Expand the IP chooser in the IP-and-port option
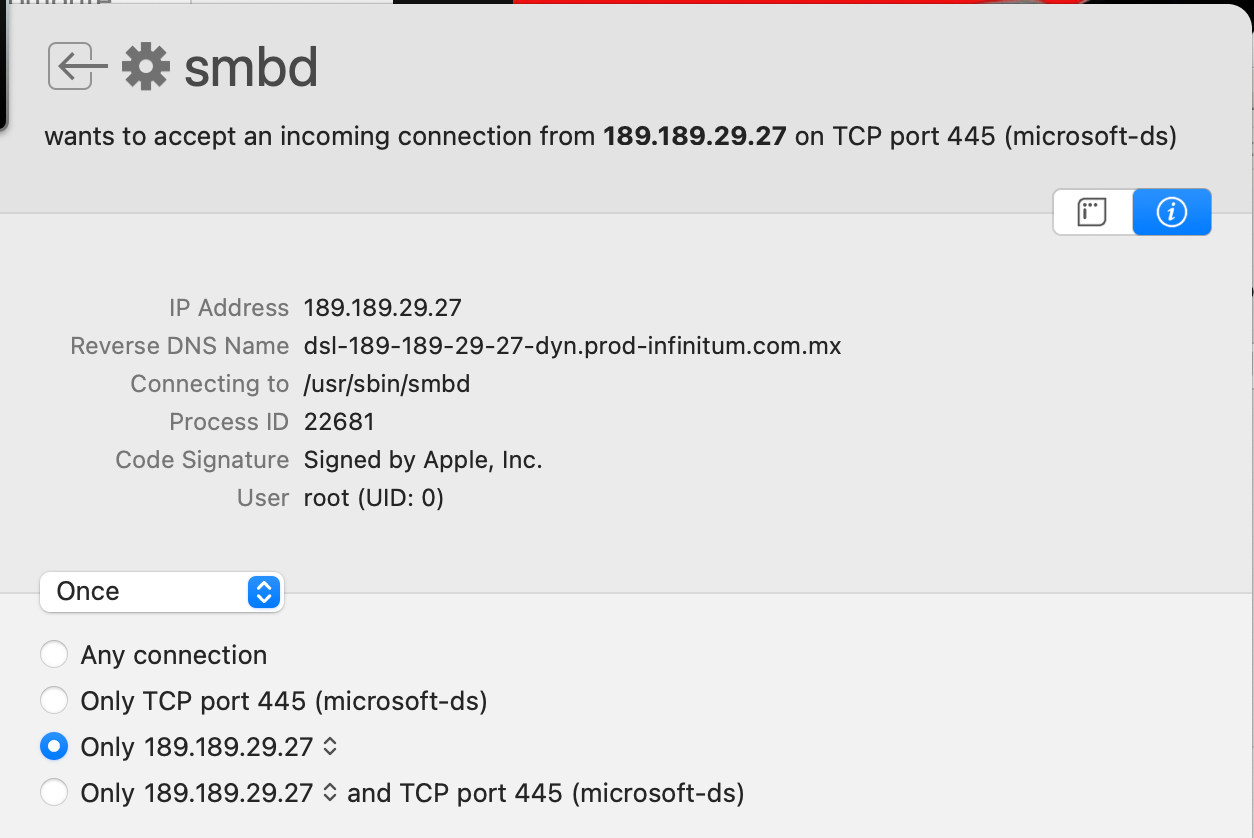1254x838 pixels. tap(331, 793)
